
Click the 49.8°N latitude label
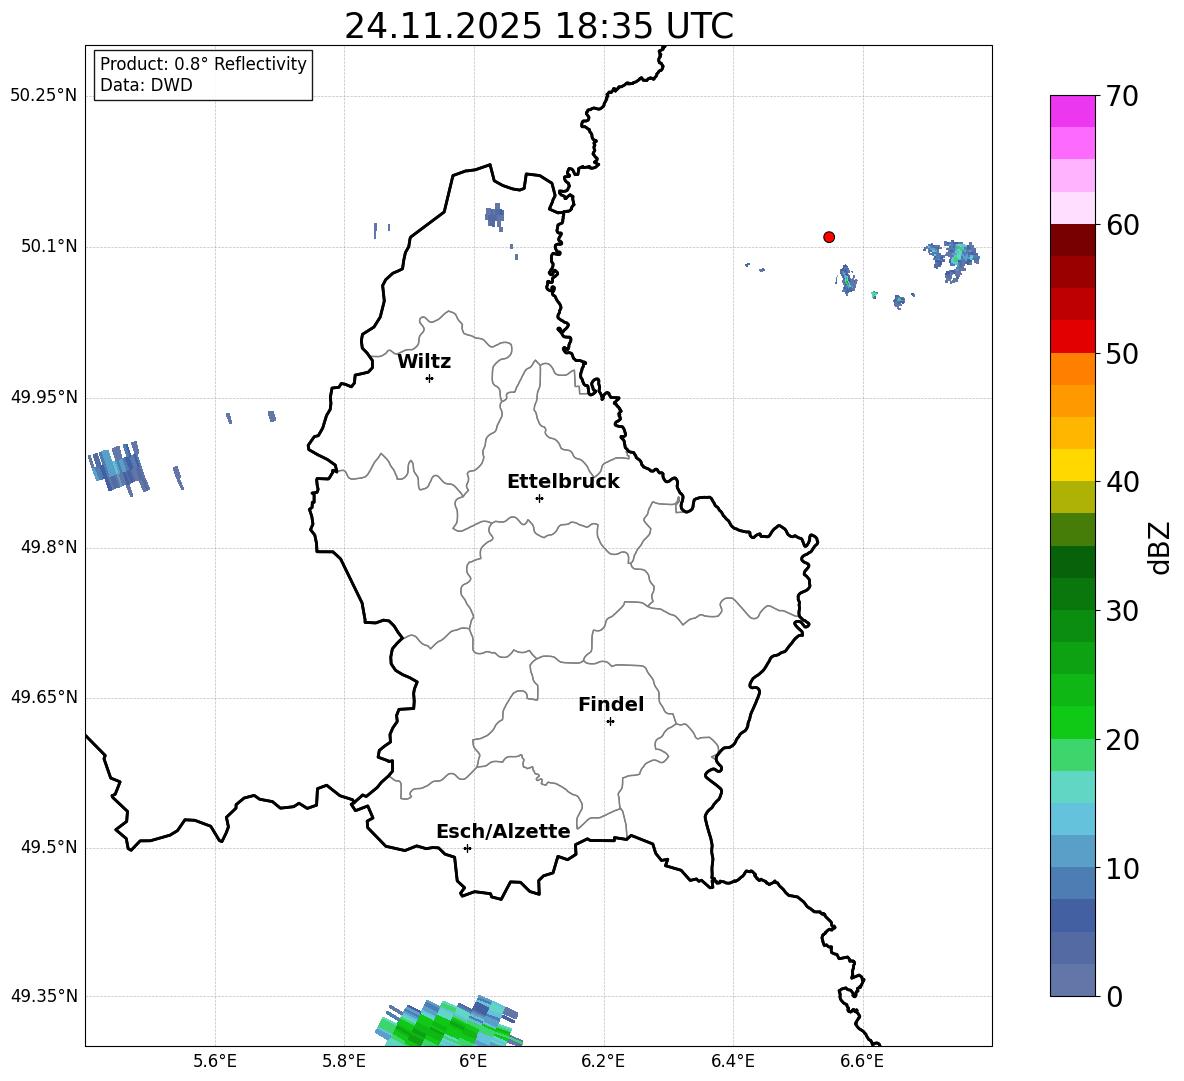pos(49,547)
